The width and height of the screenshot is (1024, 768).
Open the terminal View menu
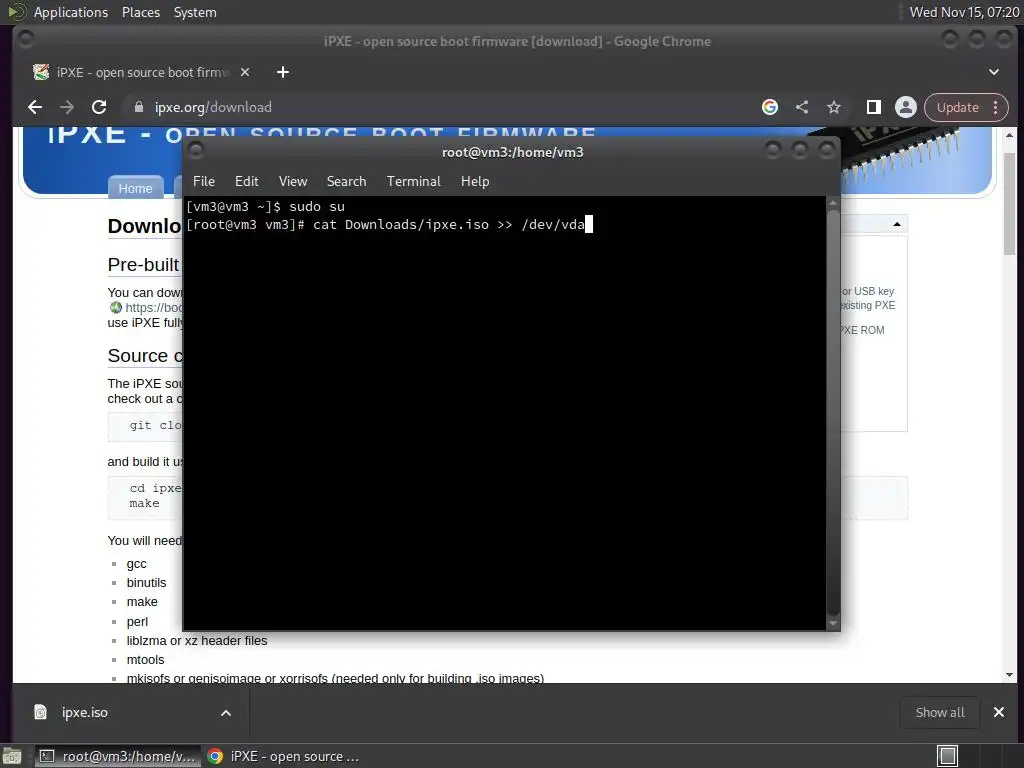pos(293,182)
